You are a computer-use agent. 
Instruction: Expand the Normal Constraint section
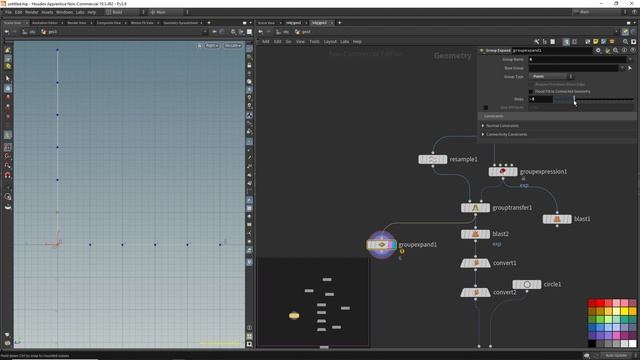pos(483,126)
